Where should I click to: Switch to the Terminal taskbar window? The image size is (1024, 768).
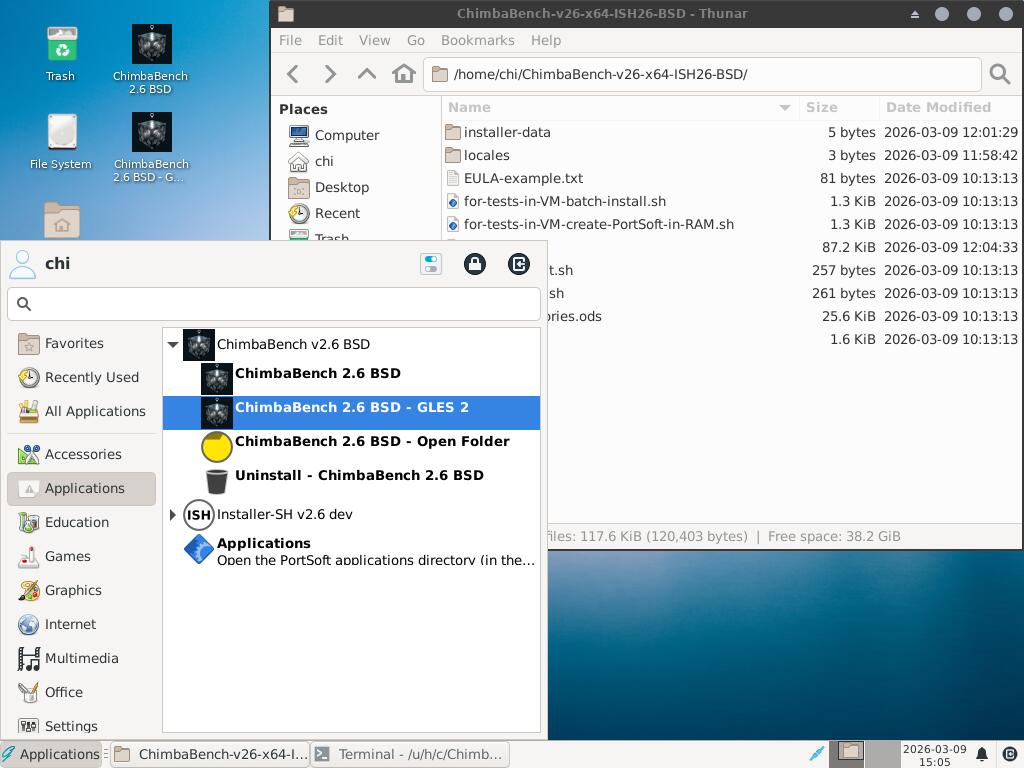tap(410, 754)
